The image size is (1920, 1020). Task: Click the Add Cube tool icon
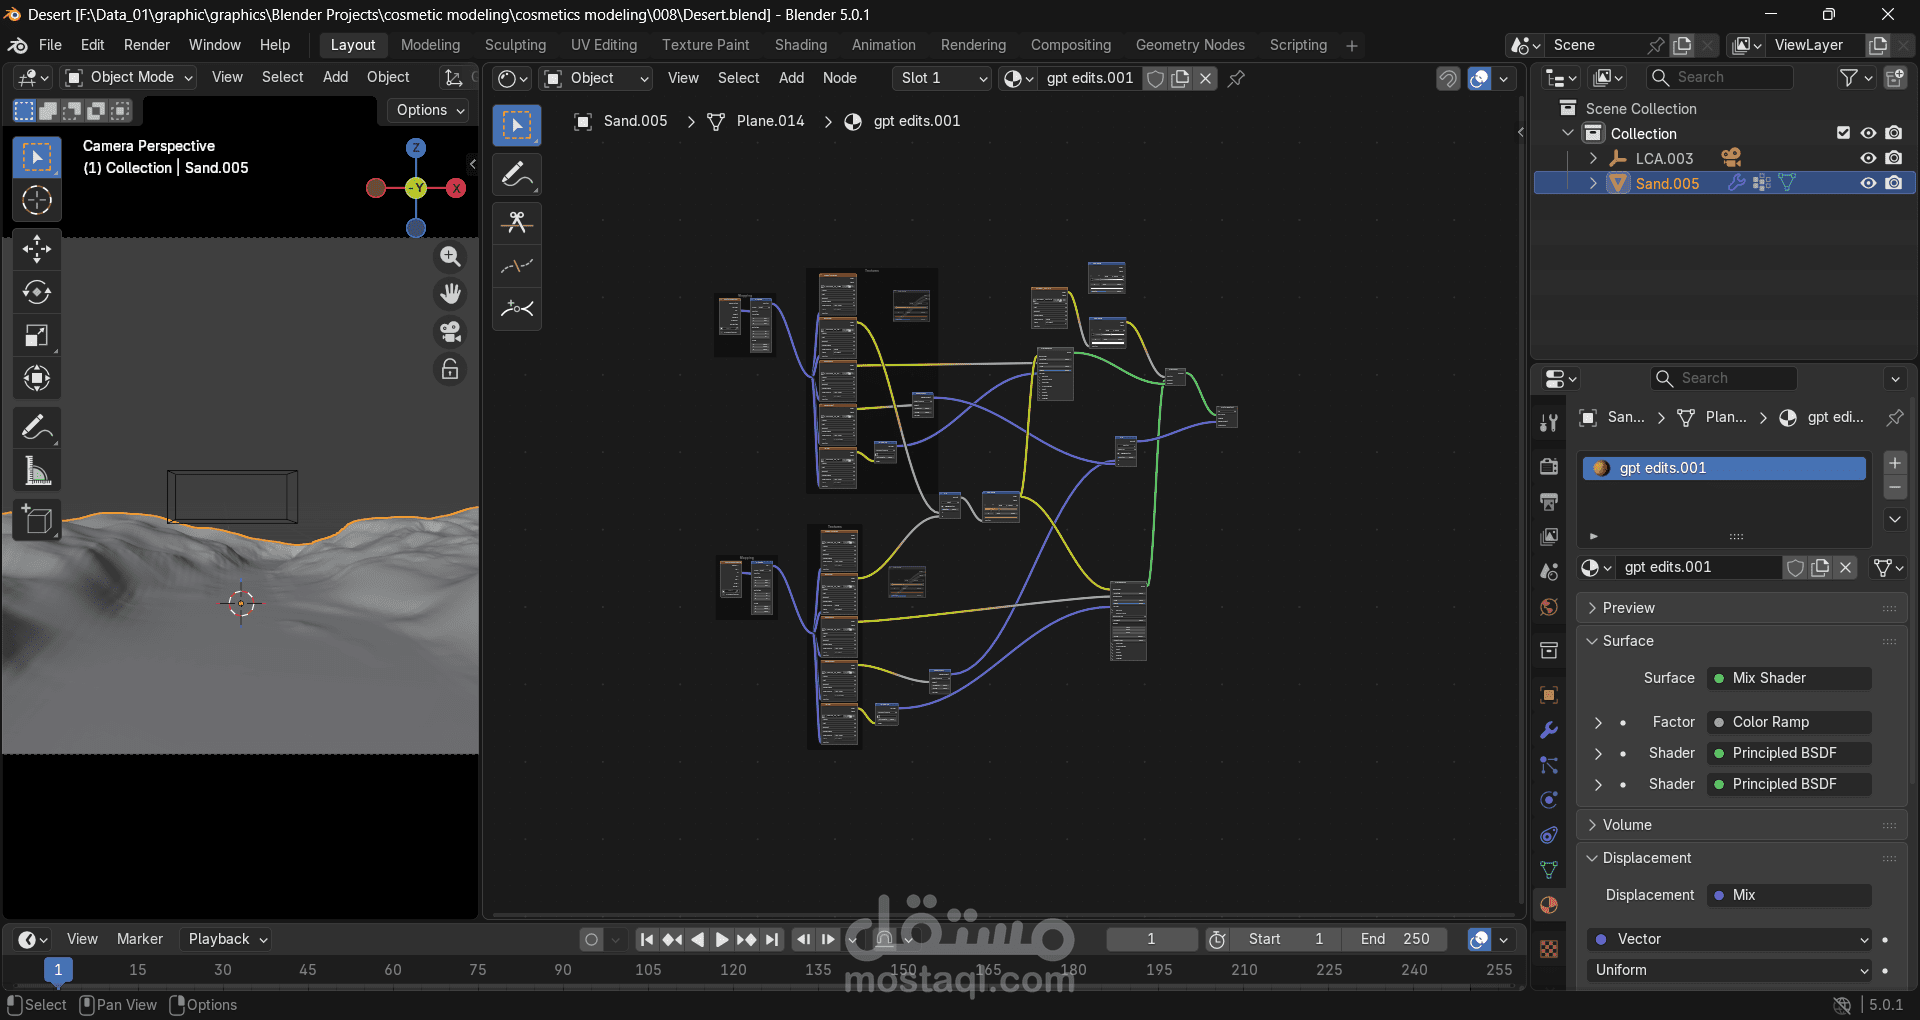37,521
